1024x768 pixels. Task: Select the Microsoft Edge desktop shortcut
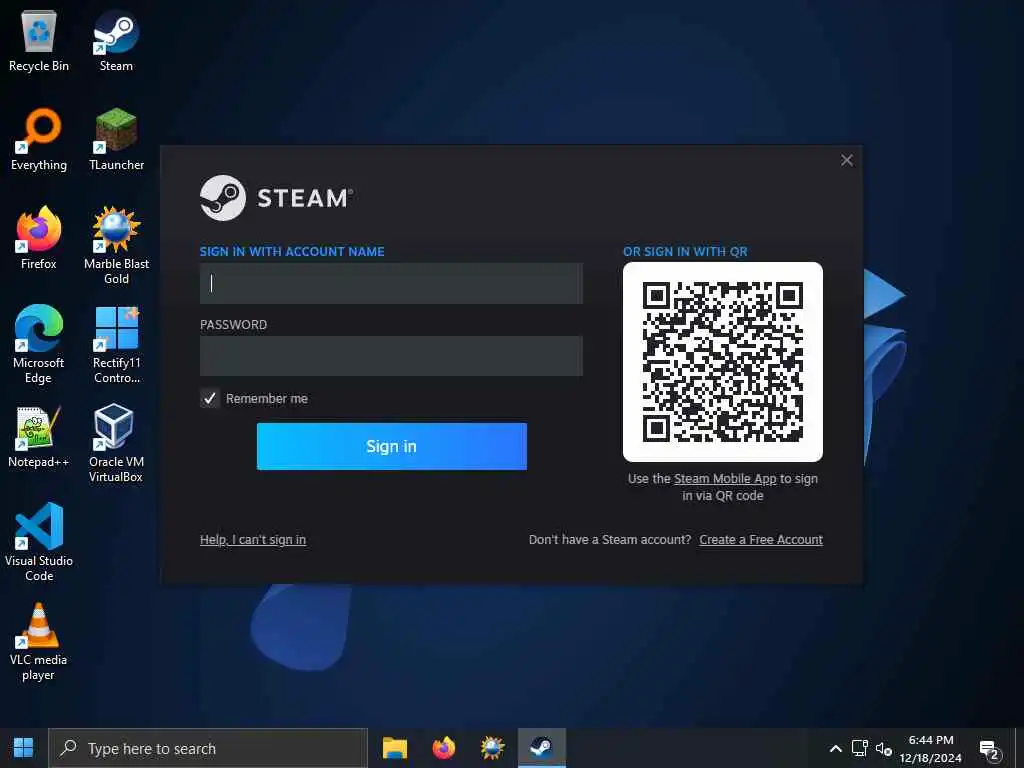coord(39,345)
